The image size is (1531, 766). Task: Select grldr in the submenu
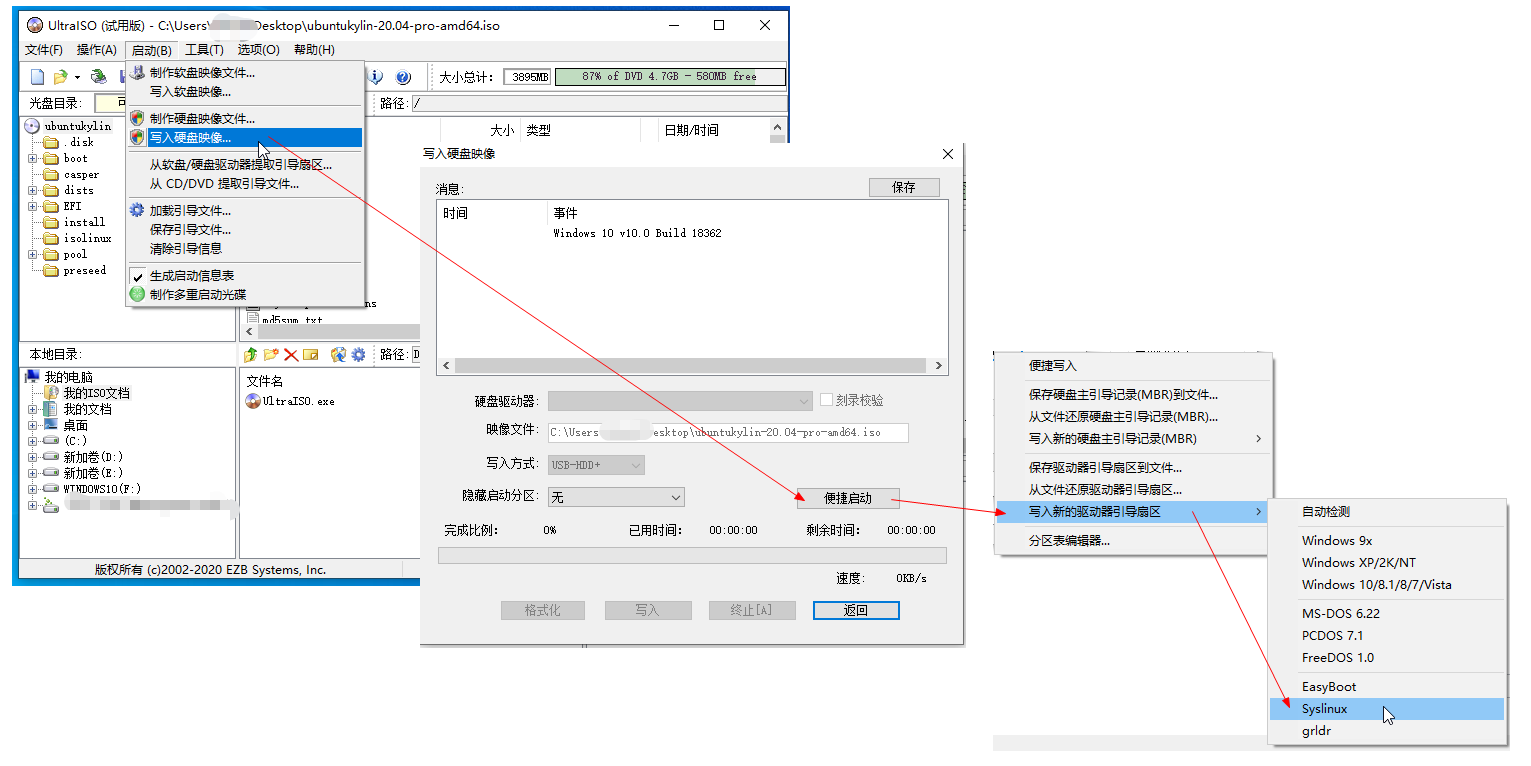point(1387,731)
